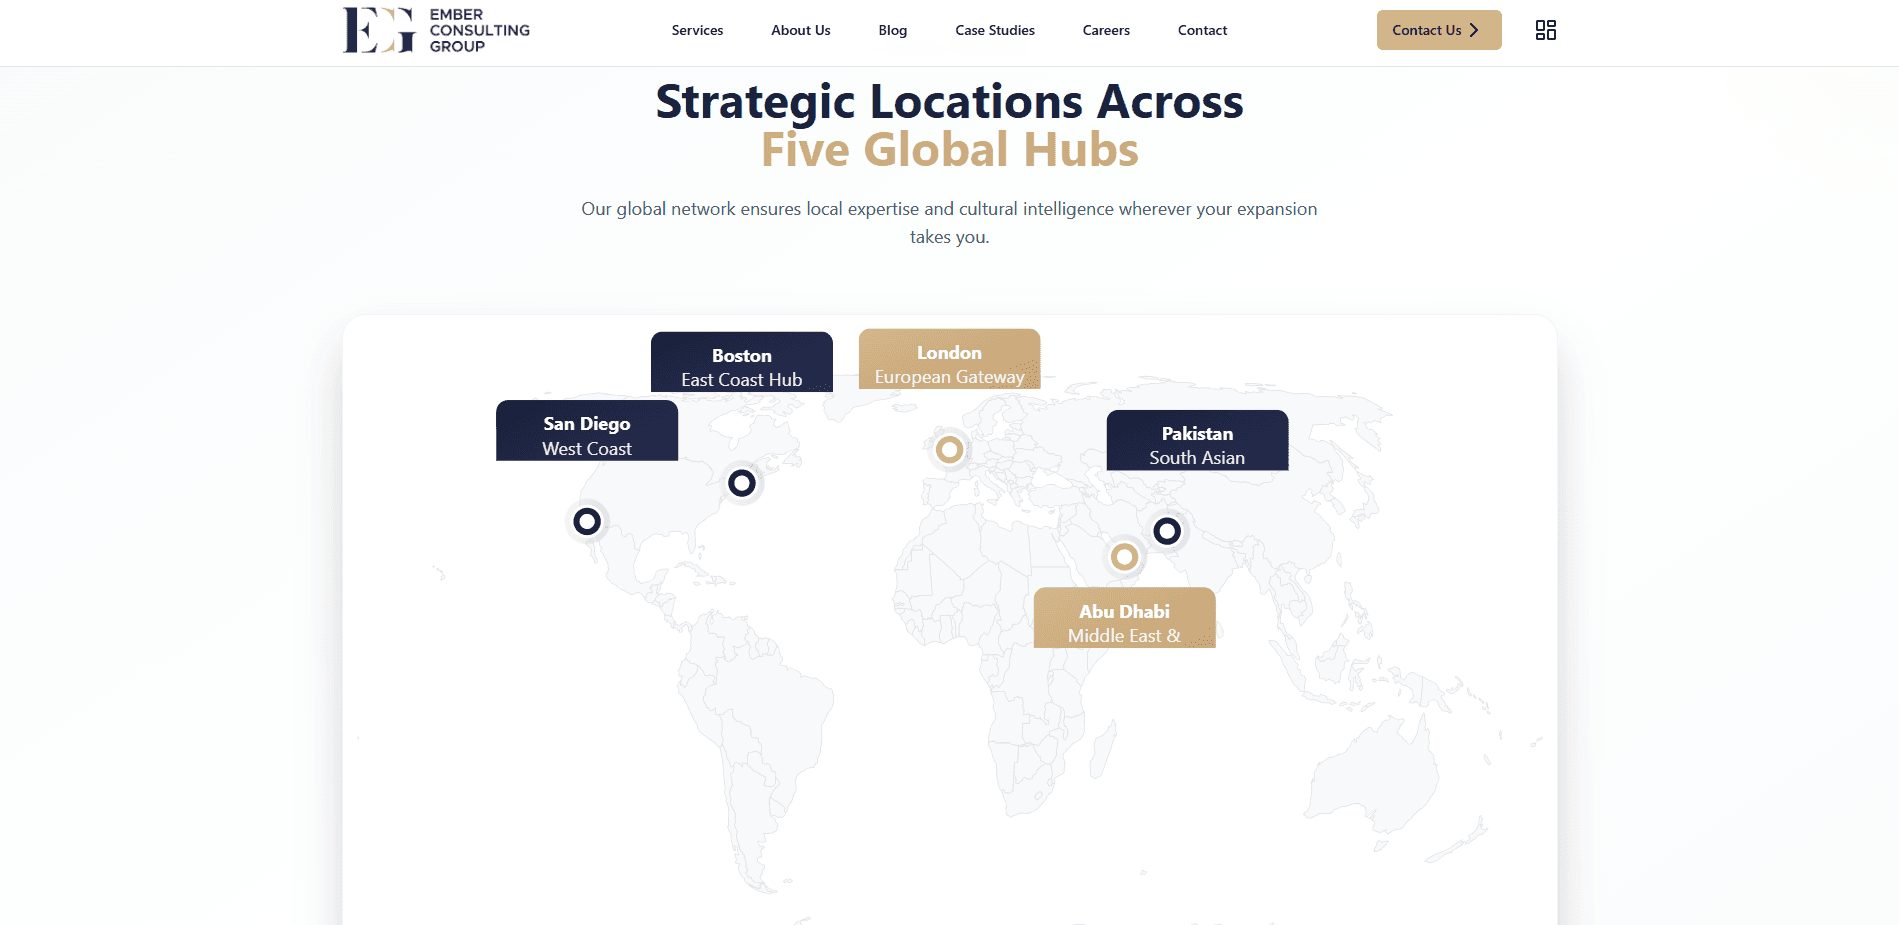Select the San Diego West Coast label

[587, 431]
